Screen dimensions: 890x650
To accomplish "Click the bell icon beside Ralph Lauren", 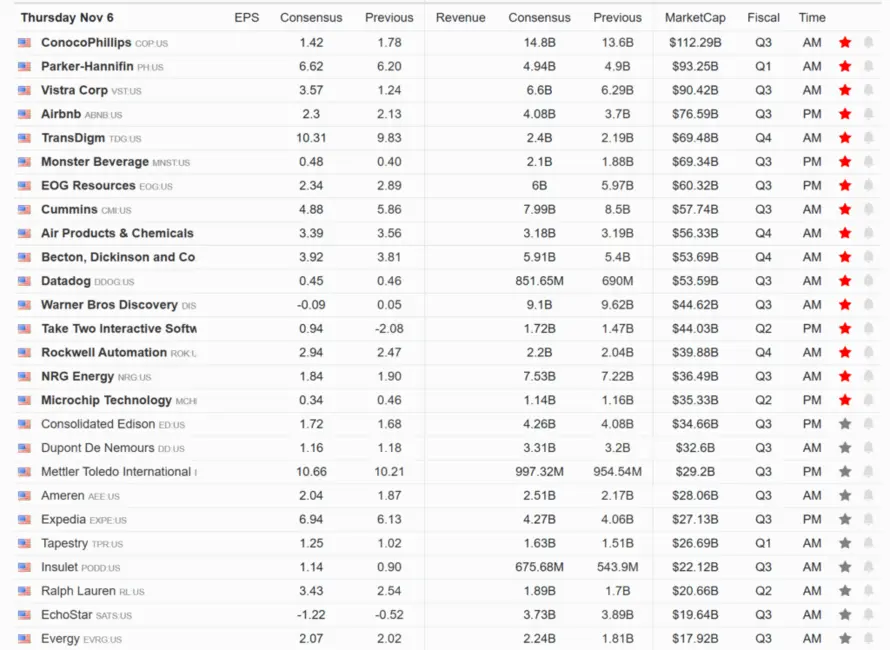I will point(868,591).
